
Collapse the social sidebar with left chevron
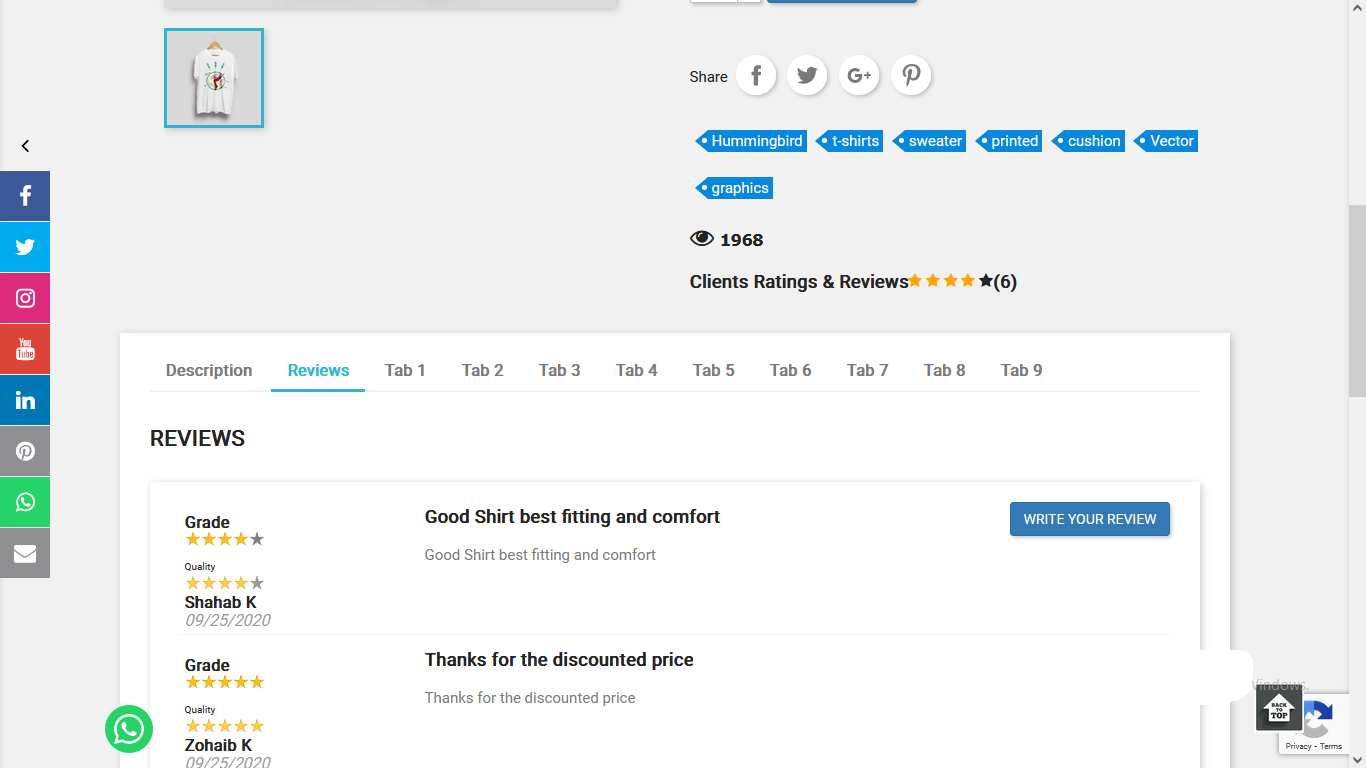25,146
